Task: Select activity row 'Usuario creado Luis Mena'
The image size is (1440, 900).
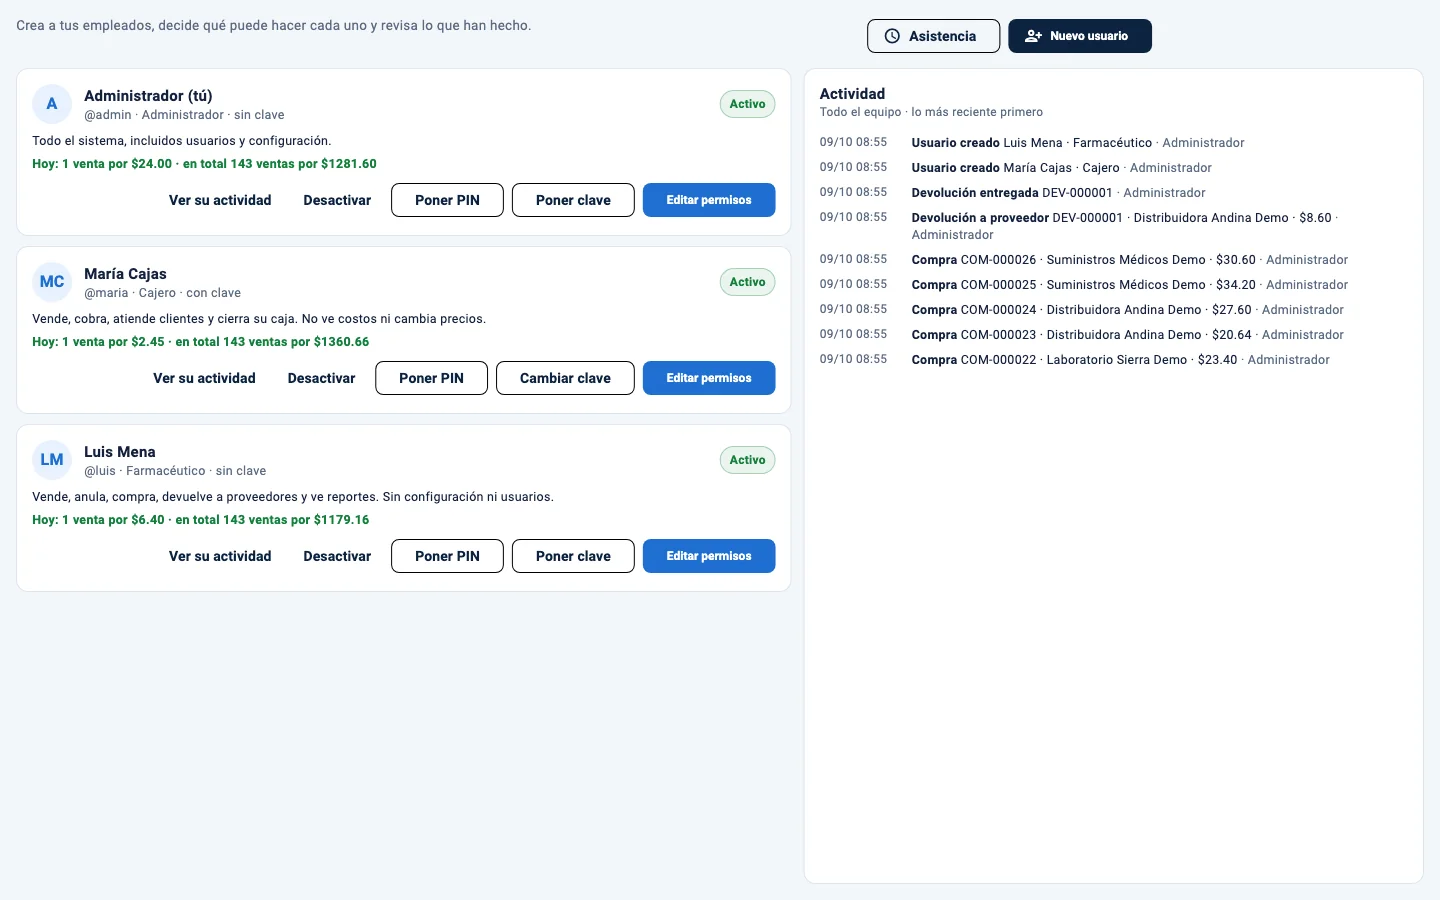Action: [x=1114, y=143]
